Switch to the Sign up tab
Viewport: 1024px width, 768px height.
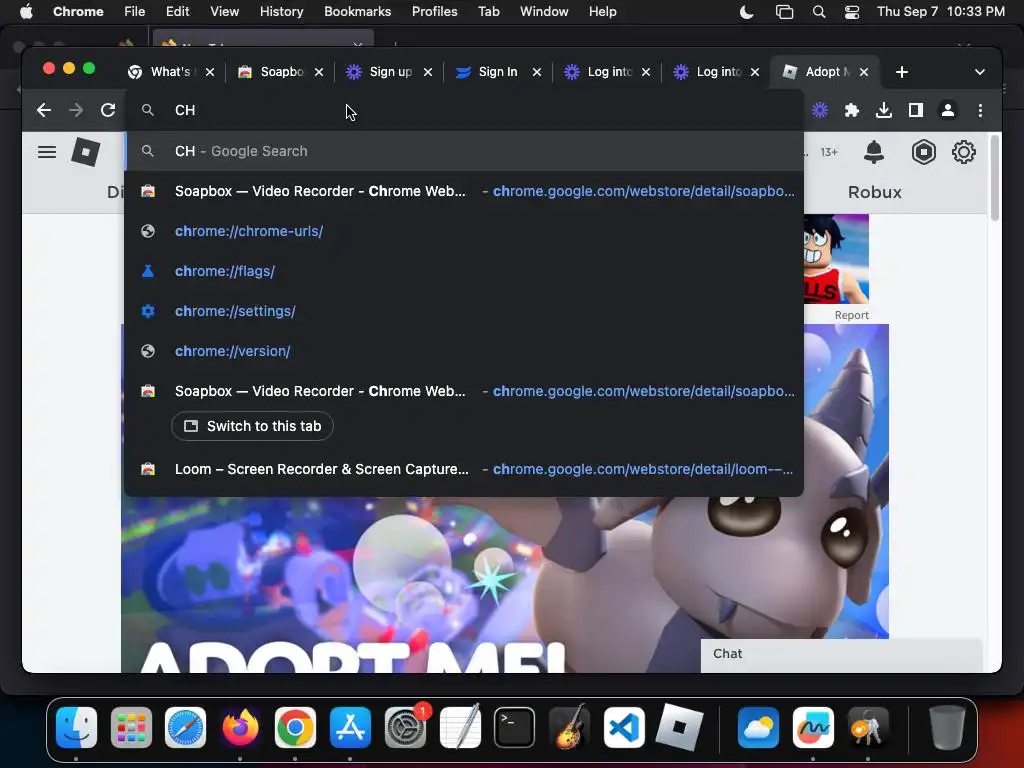390,72
